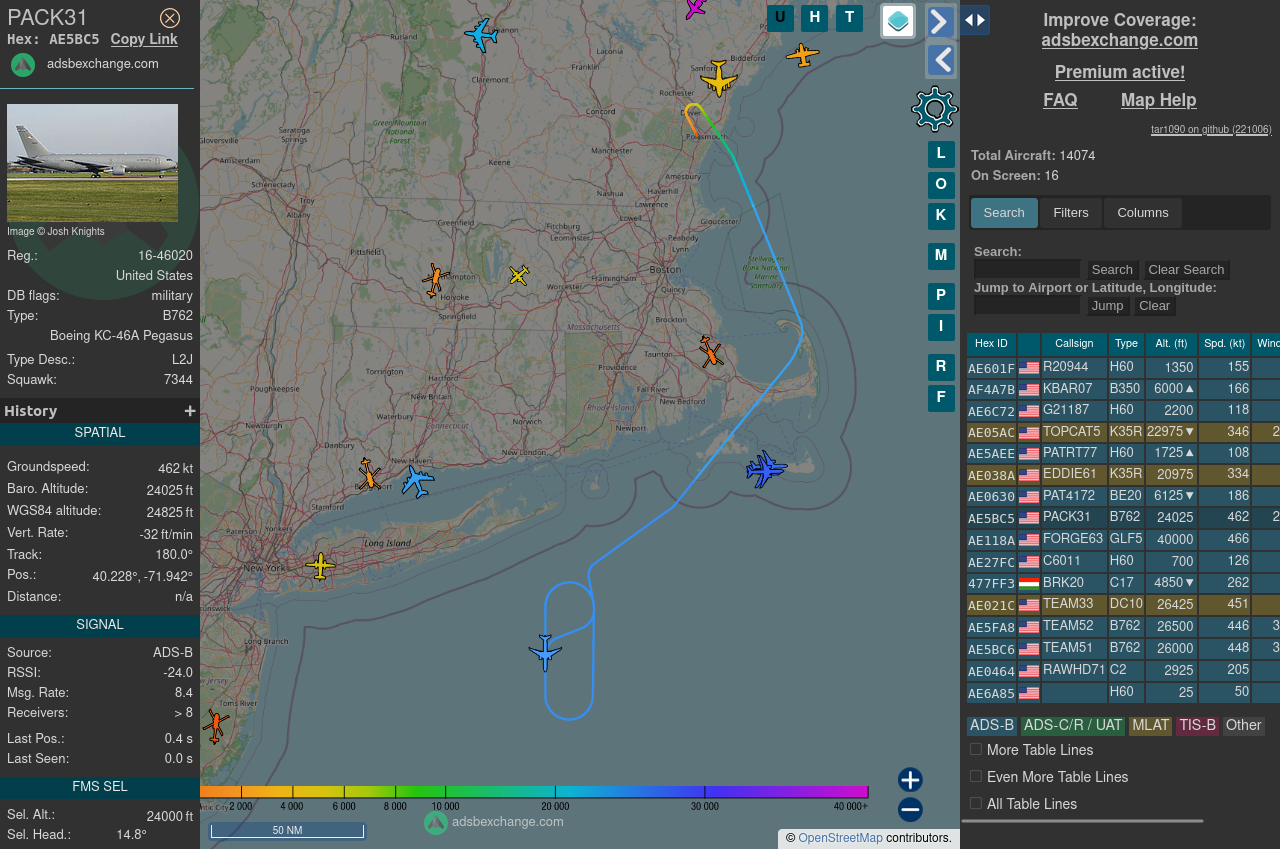Open the KC-46A aircraft photo thumbnail
The height and width of the screenshot is (849, 1280).
click(92, 163)
